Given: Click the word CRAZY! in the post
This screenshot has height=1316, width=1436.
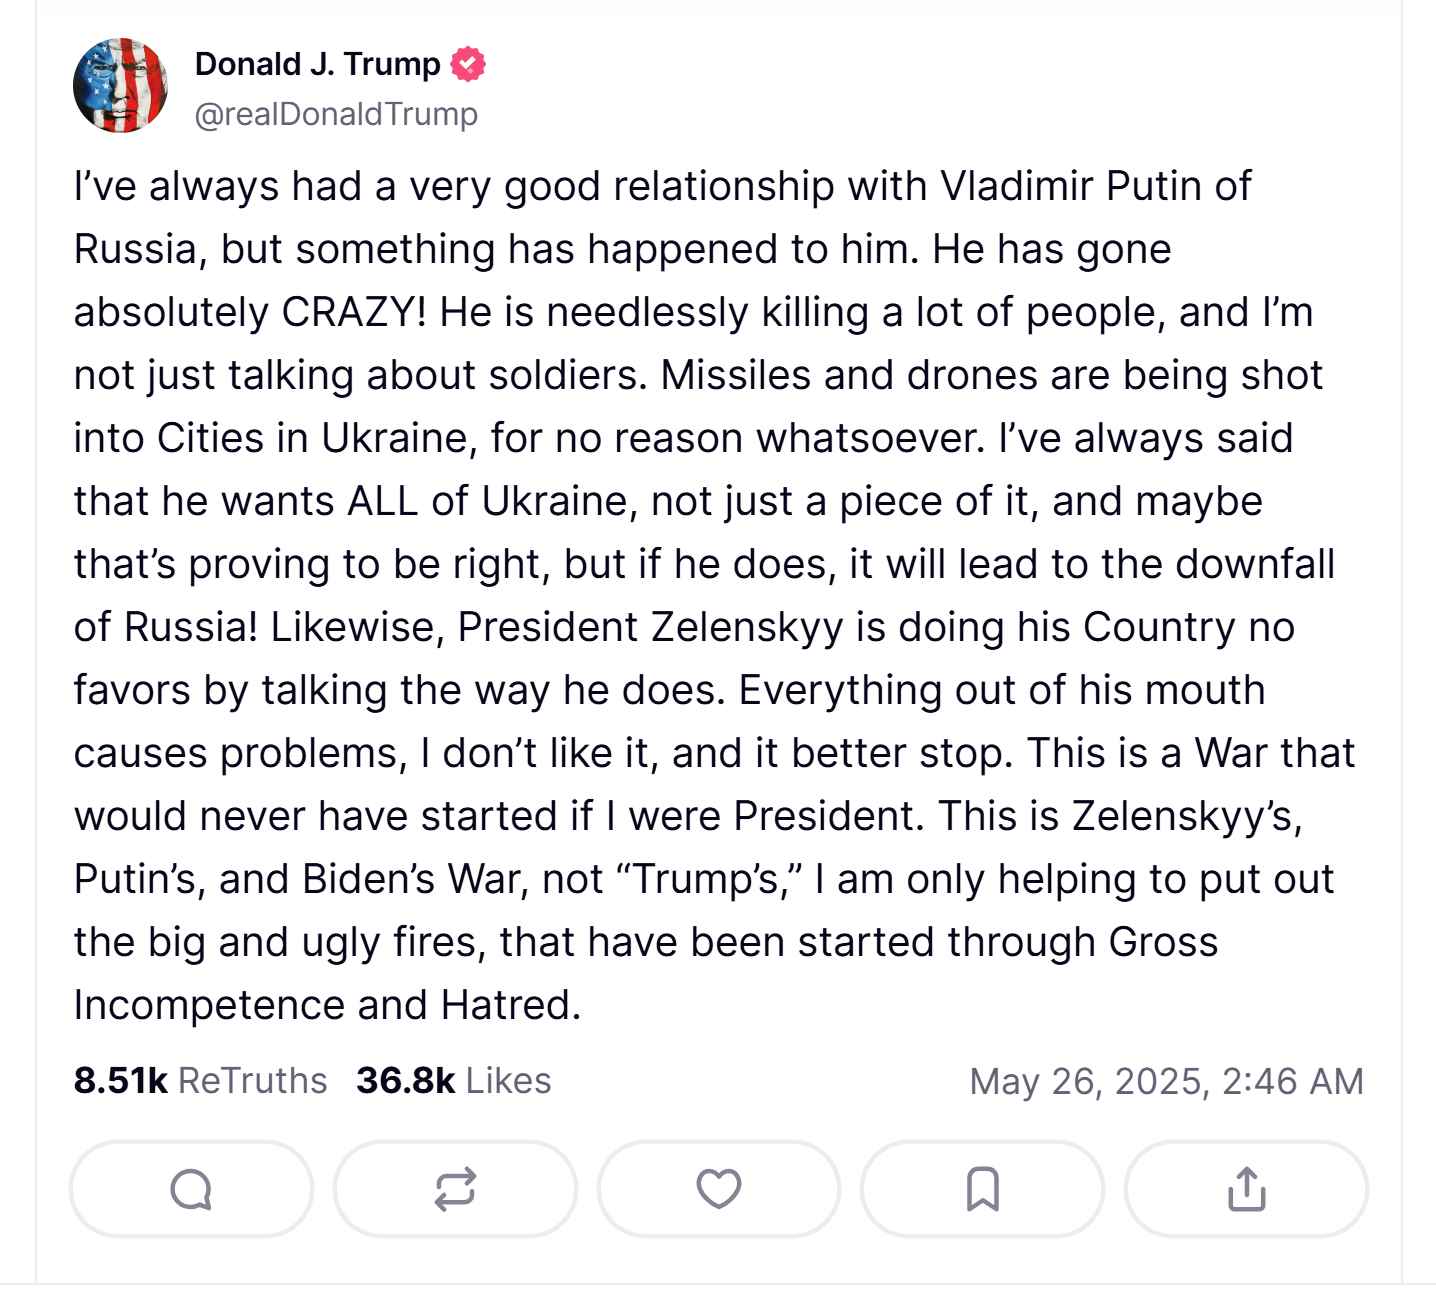Looking at the screenshot, I should pyautogui.click(x=354, y=313).
